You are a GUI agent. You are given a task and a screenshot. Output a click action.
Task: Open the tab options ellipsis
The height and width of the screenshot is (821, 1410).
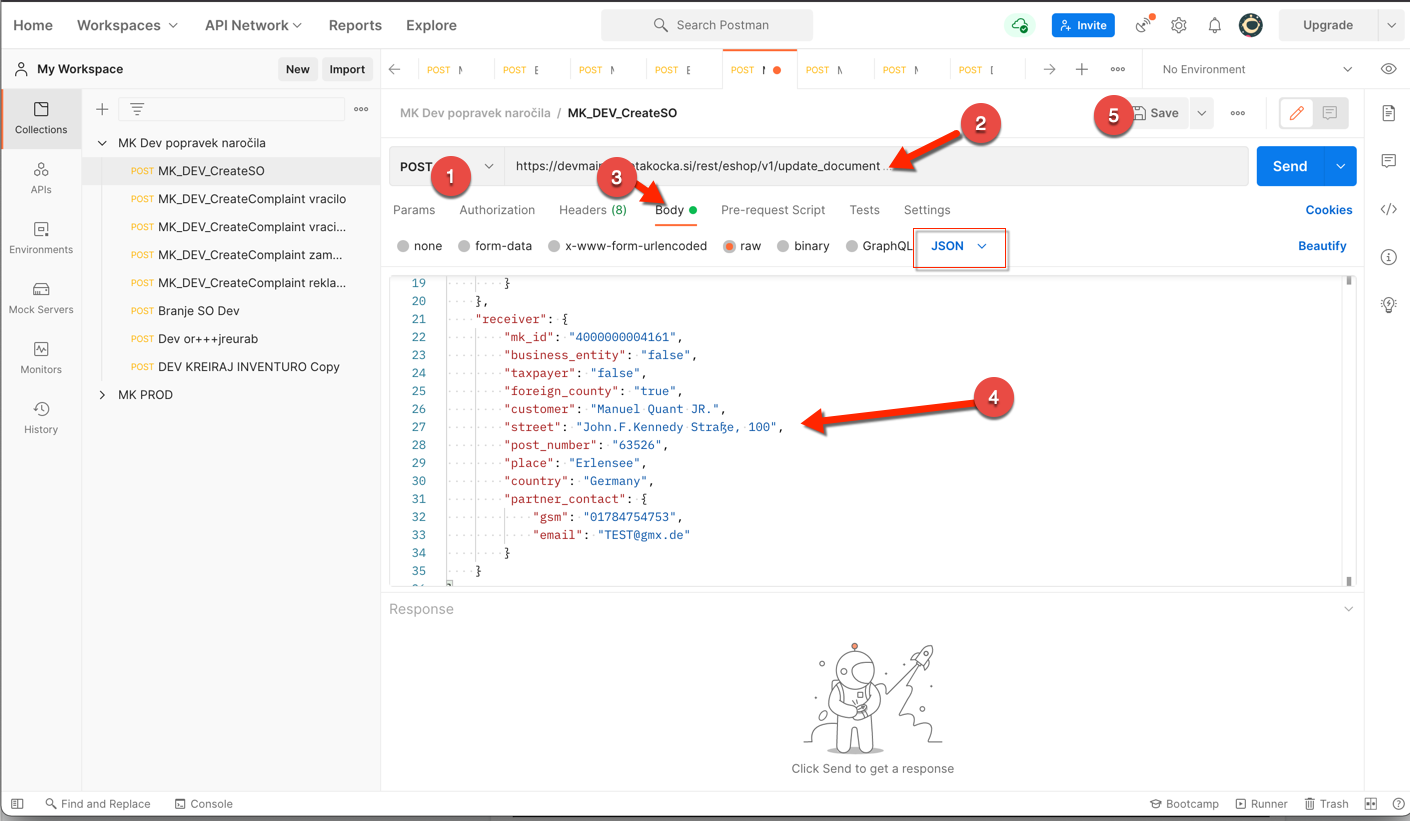(1118, 69)
